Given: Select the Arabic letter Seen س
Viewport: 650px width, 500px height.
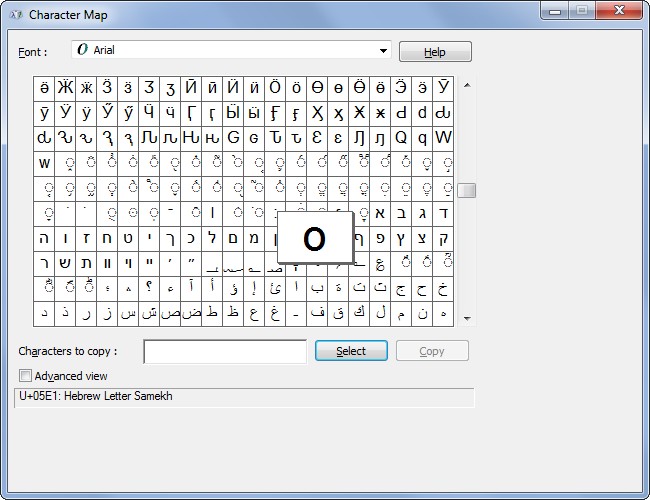Looking at the screenshot, I should click(x=128, y=313).
